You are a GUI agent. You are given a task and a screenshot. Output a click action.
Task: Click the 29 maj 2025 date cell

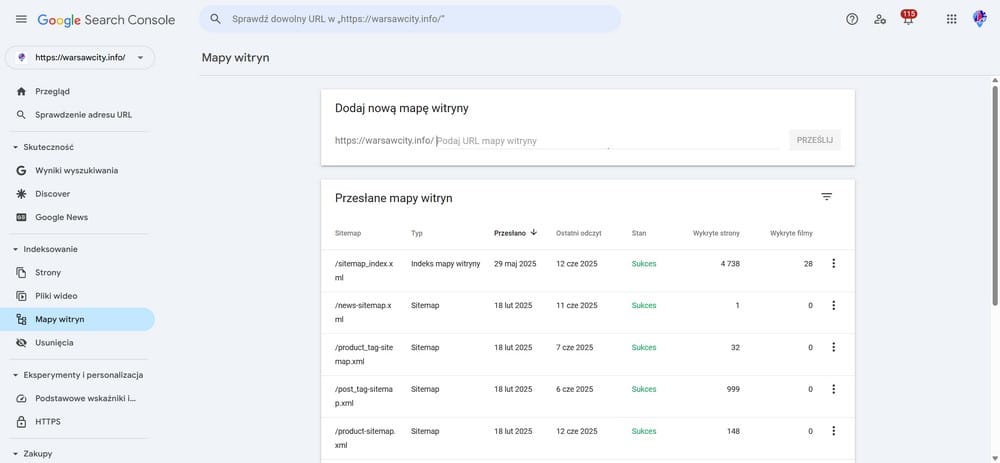[515, 263]
